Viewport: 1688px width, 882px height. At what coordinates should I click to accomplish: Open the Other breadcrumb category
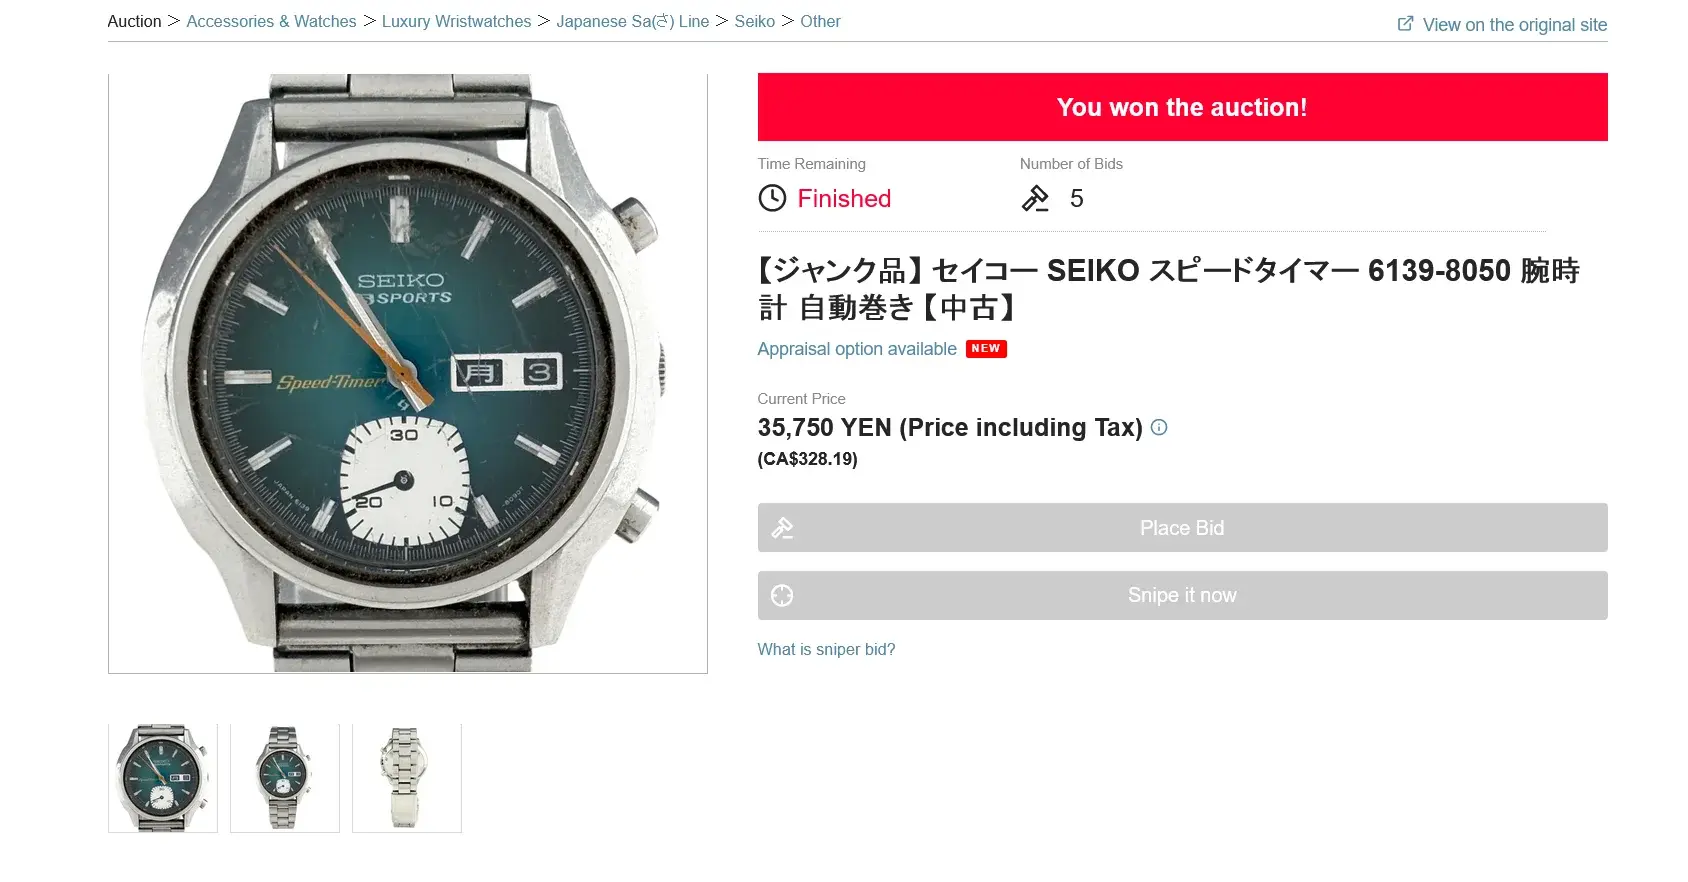(x=820, y=21)
